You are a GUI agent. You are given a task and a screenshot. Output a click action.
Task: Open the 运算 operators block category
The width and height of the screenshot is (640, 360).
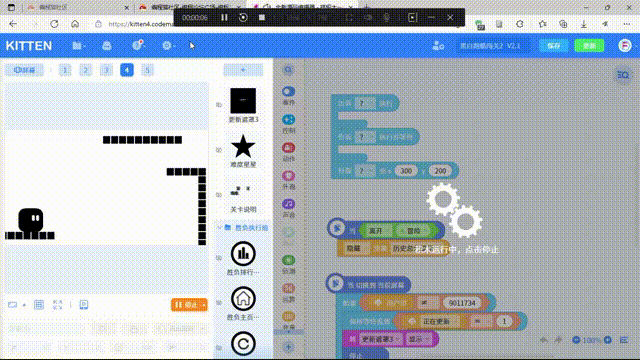click(x=289, y=293)
